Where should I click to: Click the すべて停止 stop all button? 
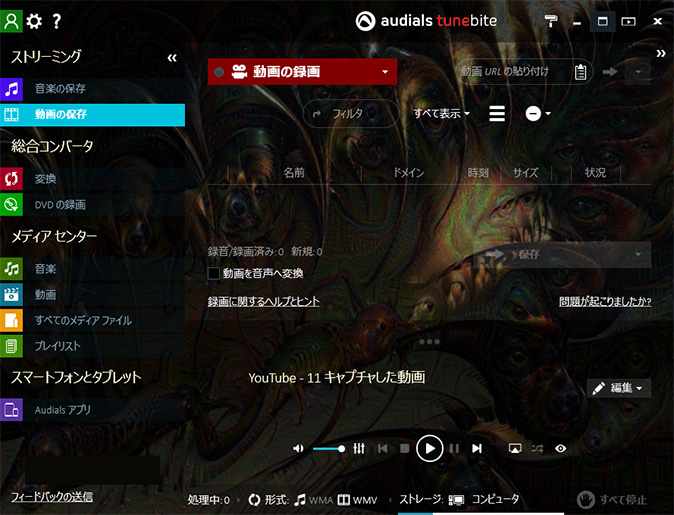coord(612,500)
